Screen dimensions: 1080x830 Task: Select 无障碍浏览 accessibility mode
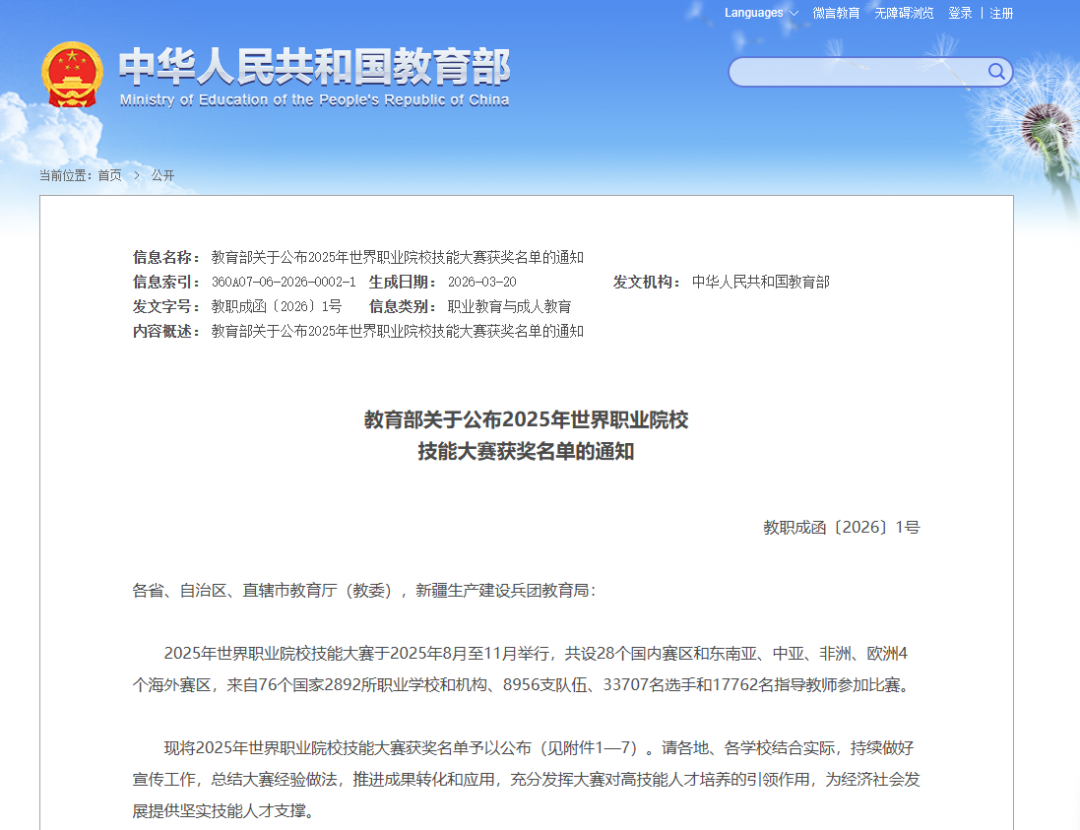pos(904,13)
